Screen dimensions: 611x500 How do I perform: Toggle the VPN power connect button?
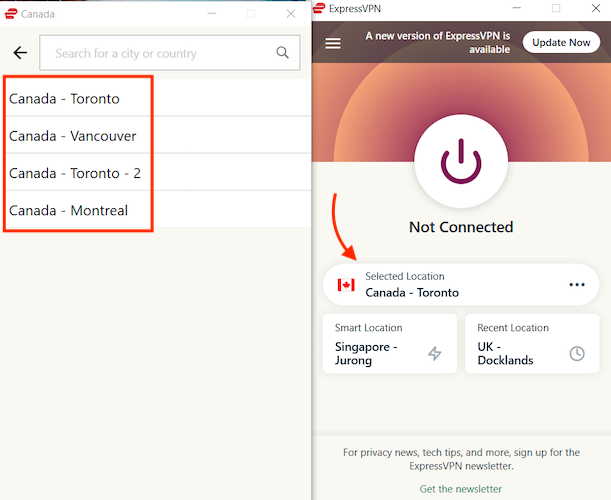pyautogui.click(x=461, y=161)
